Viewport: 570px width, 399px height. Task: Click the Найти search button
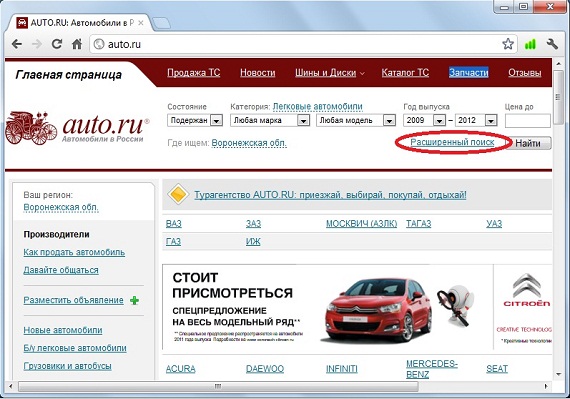pyautogui.click(x=530, y=143)
